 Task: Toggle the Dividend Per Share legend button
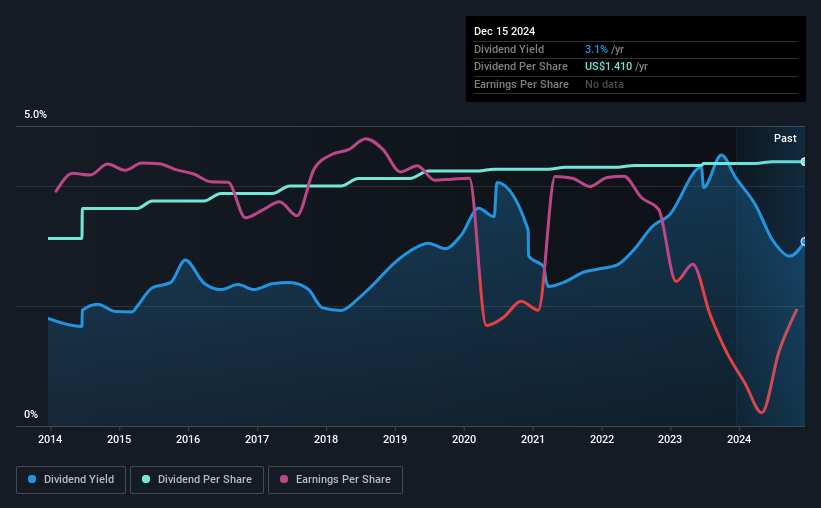197,480
